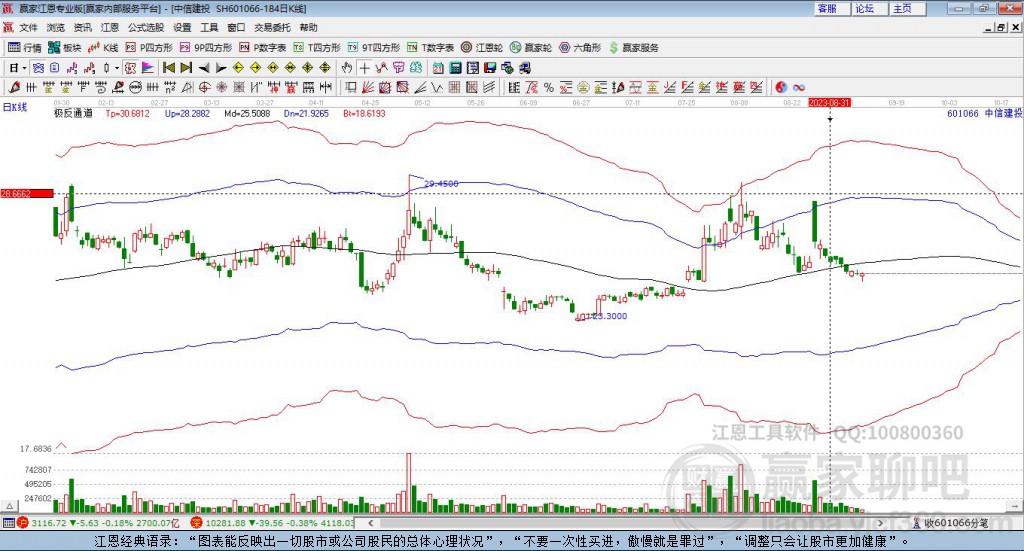Click the highlighted date 2023-08-31 marker

[x=829, y=103]
